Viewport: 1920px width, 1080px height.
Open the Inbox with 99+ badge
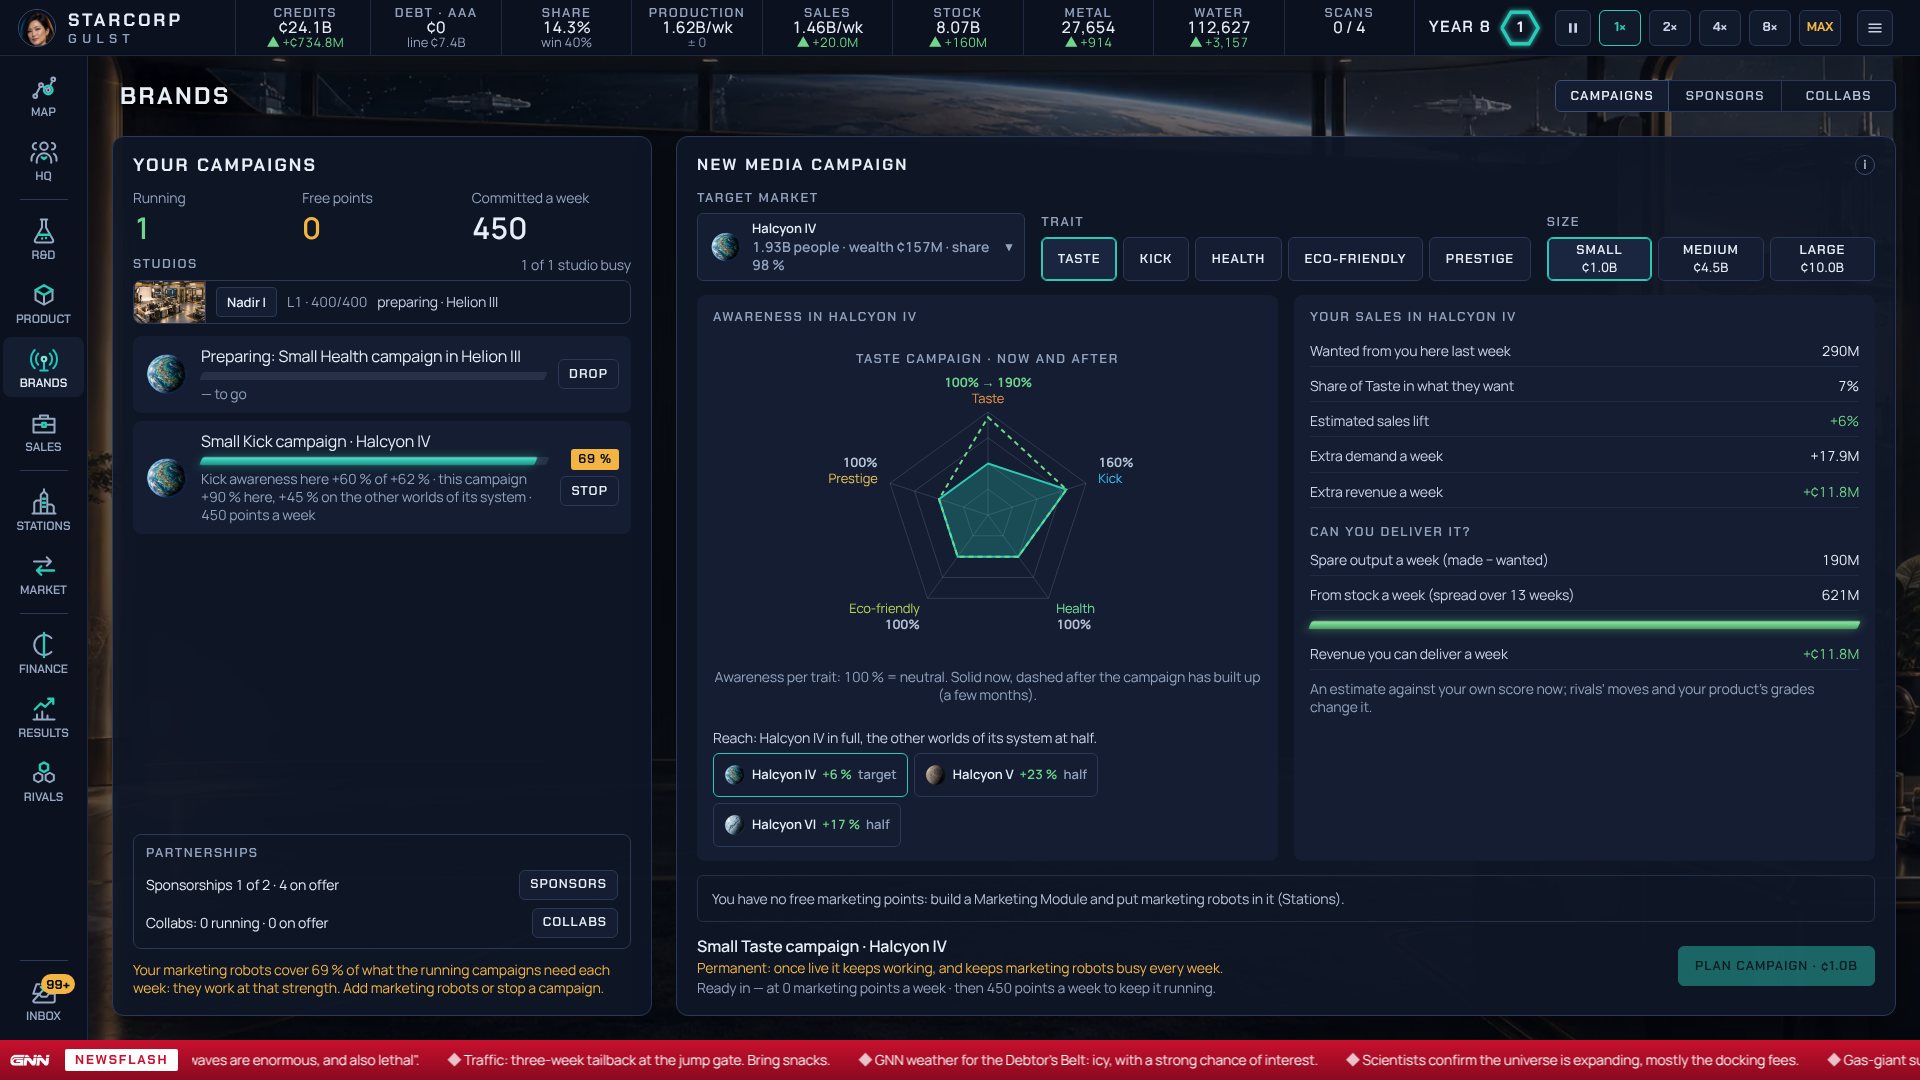(43, 1000)
